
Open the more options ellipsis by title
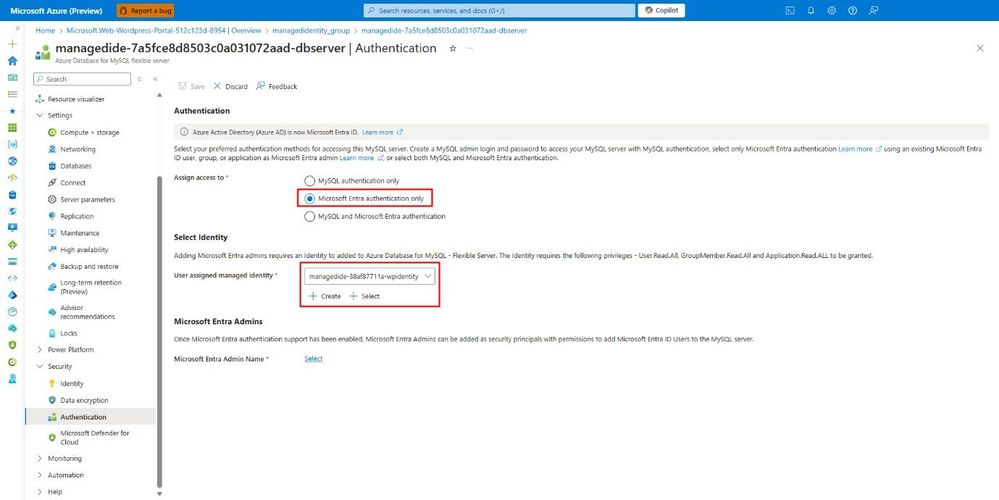470,48
